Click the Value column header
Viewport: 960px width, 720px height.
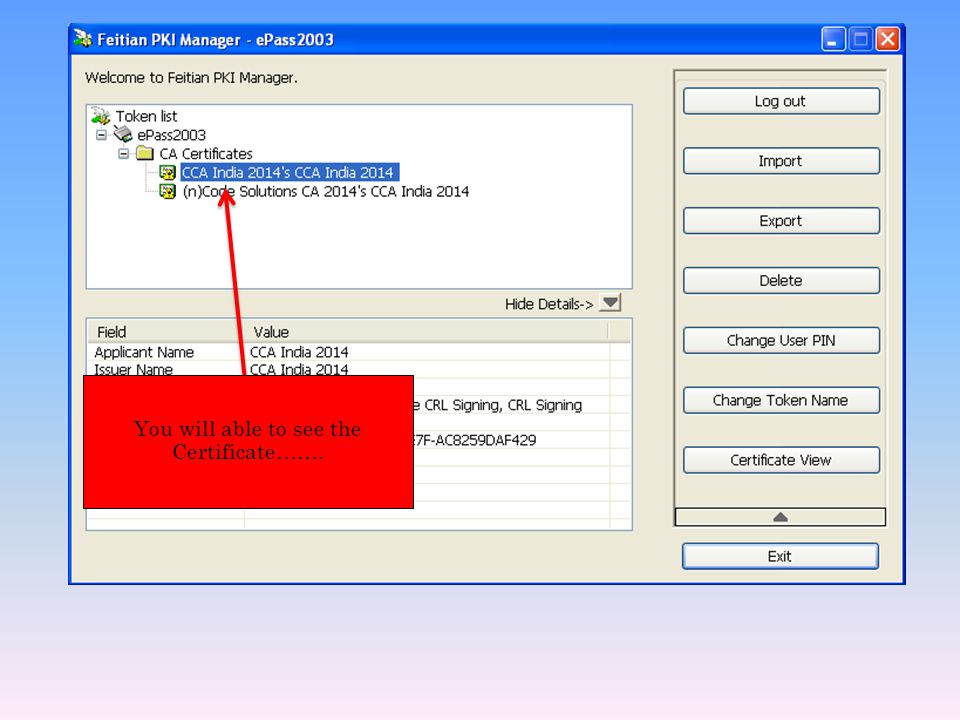coord(426,331)
